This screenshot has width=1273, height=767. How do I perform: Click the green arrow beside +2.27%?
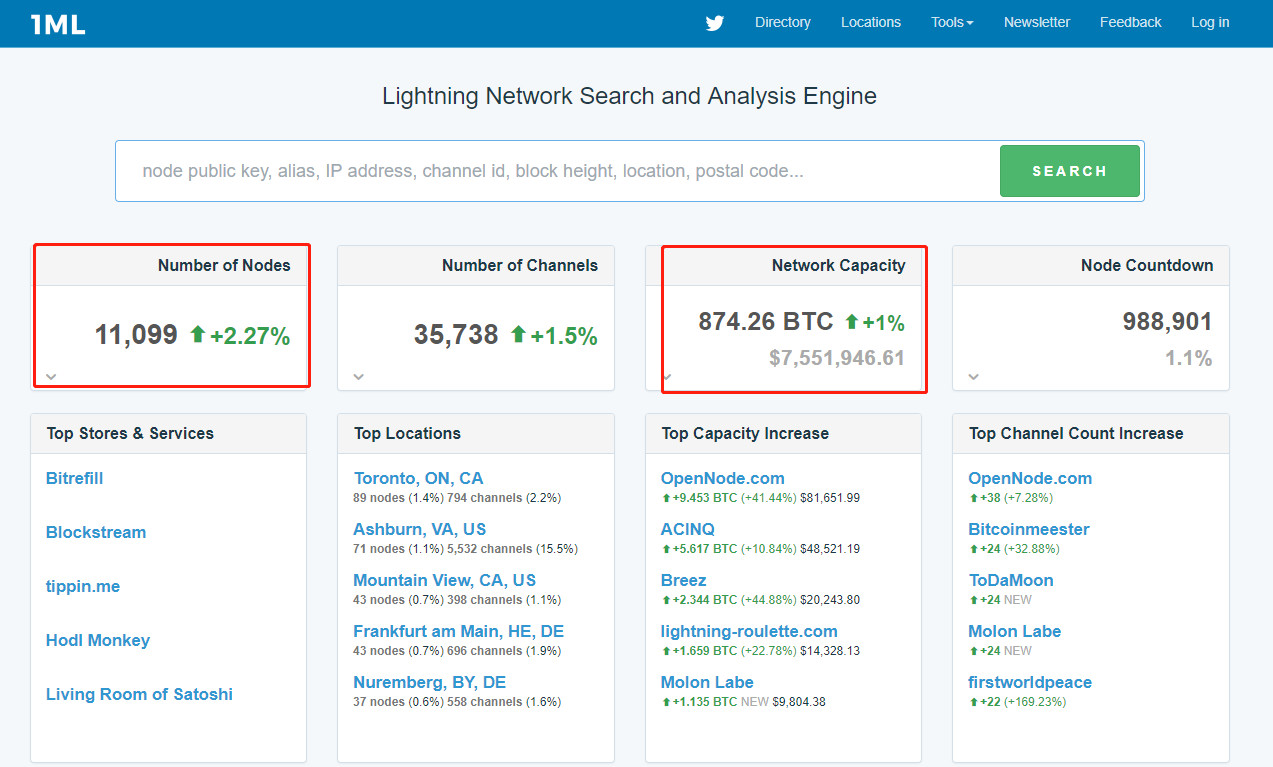pyautogui.click(x=197, y=334)
